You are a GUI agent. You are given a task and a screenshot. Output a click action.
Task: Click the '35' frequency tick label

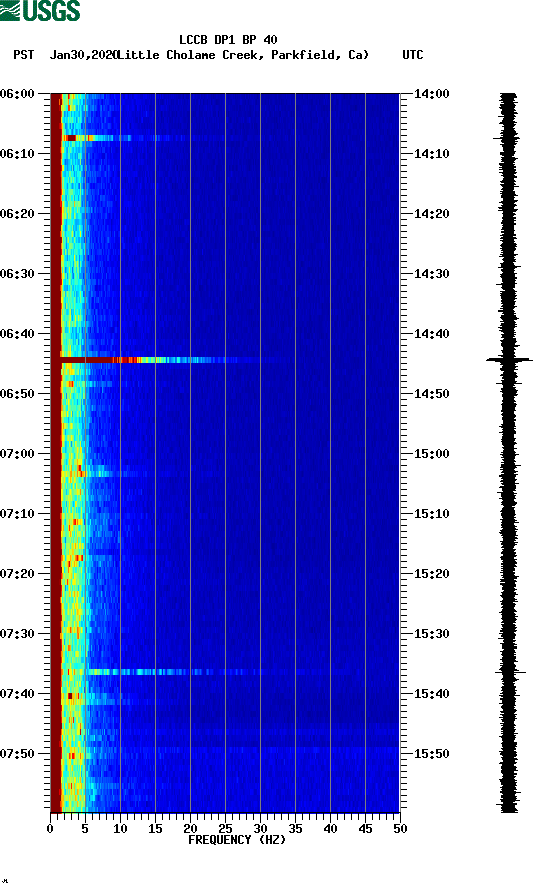pyautogui.click(x=295, y=829)
